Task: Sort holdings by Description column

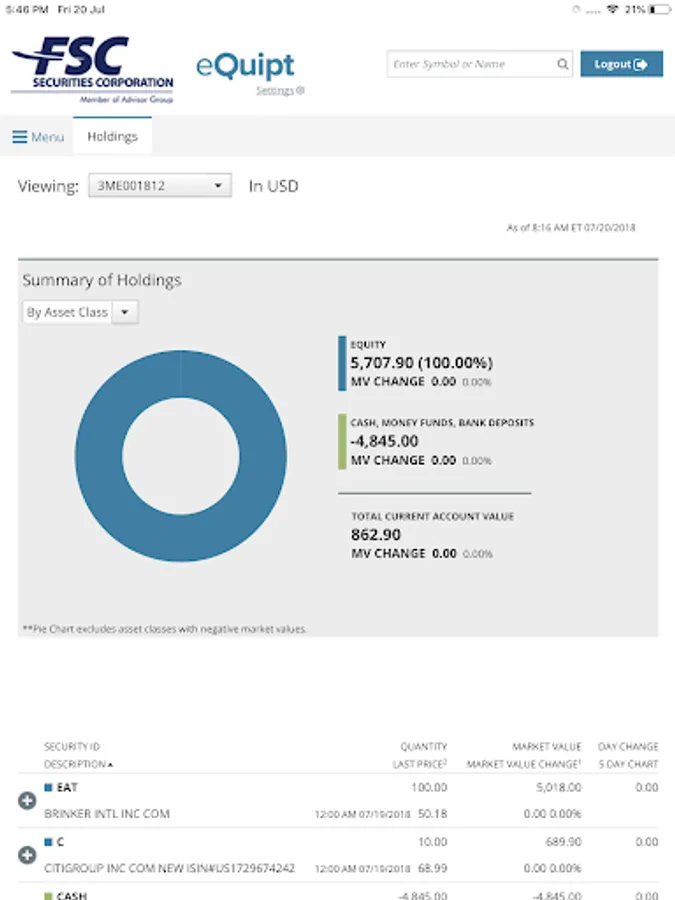Action: point(75,764)
